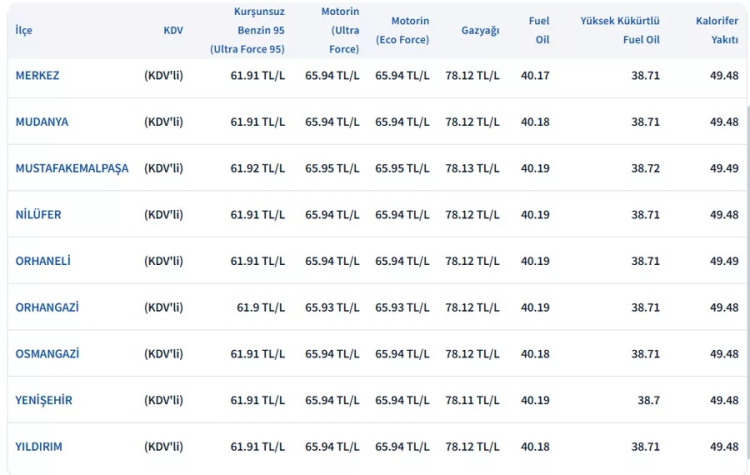Image resolution: width=750 pixels, height=475 pixels.
Task: Click the table's vertical scrollbar
Action: [x=745, y=250]
